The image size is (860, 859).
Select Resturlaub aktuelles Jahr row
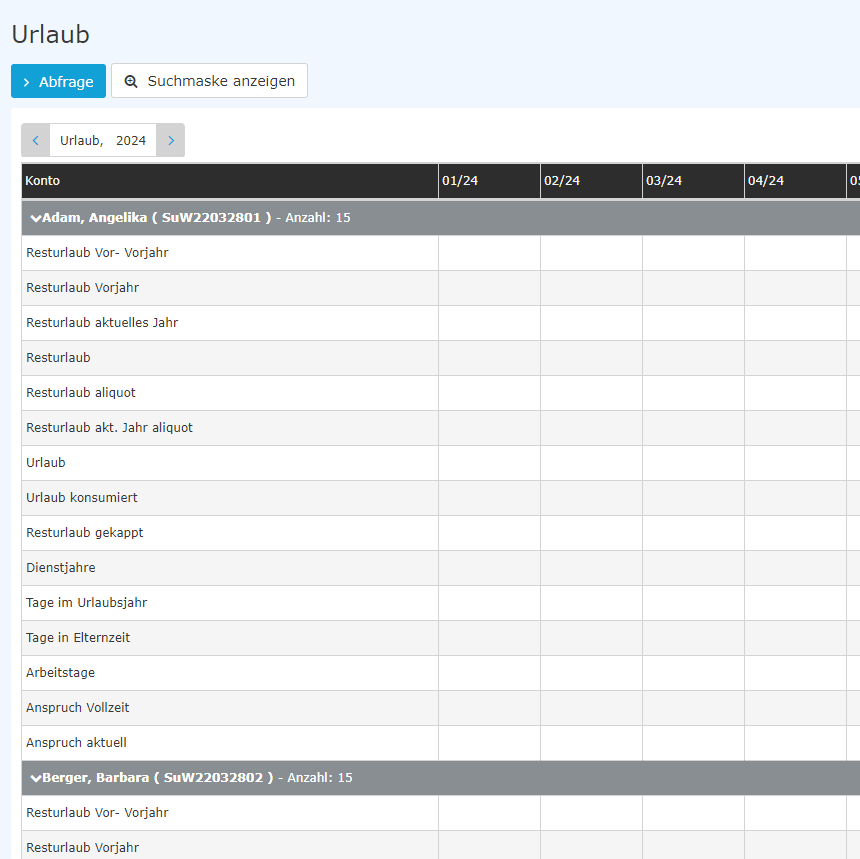pyautogui.click(x=441, y=323)
